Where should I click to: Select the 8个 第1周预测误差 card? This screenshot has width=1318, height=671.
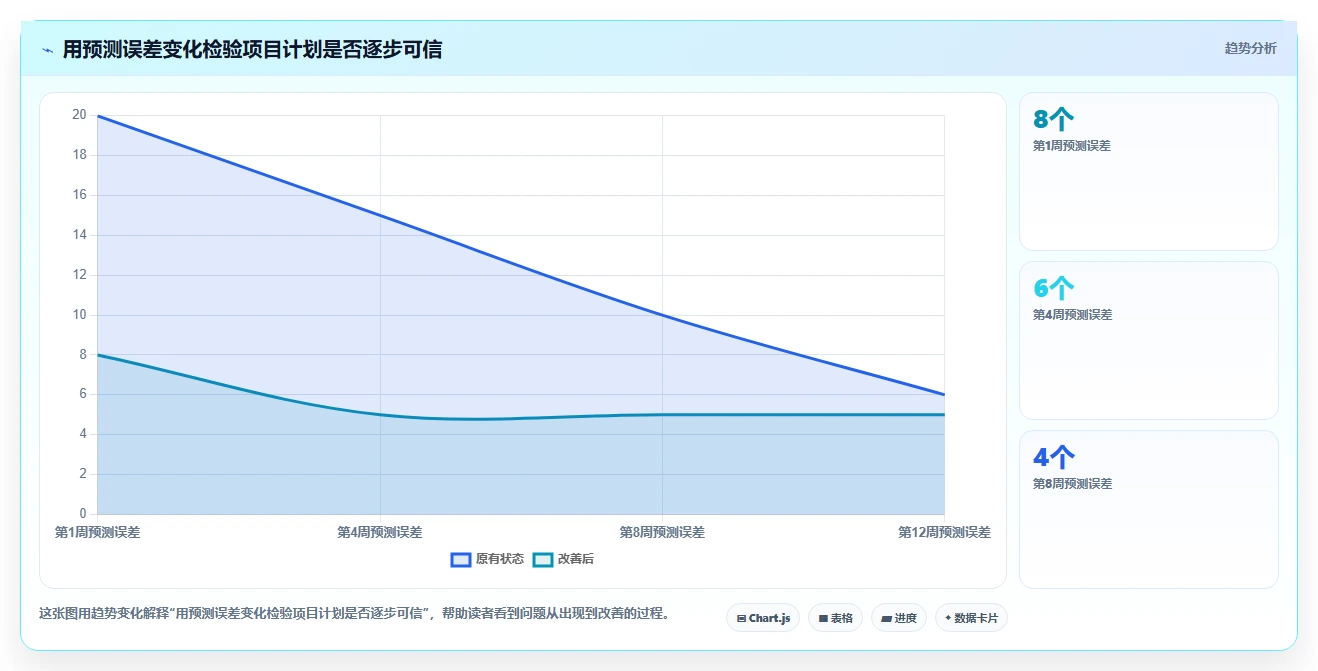tap(1148, 171)
